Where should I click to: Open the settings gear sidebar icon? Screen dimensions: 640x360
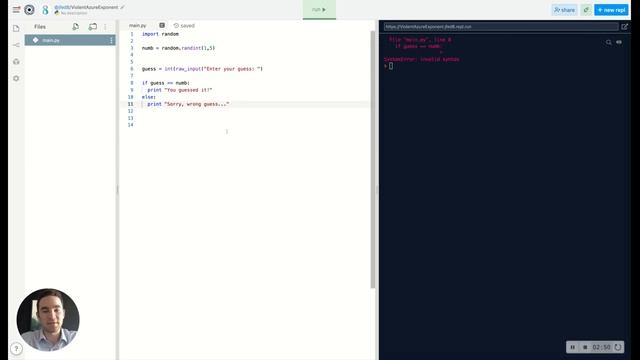coord(16,78)
